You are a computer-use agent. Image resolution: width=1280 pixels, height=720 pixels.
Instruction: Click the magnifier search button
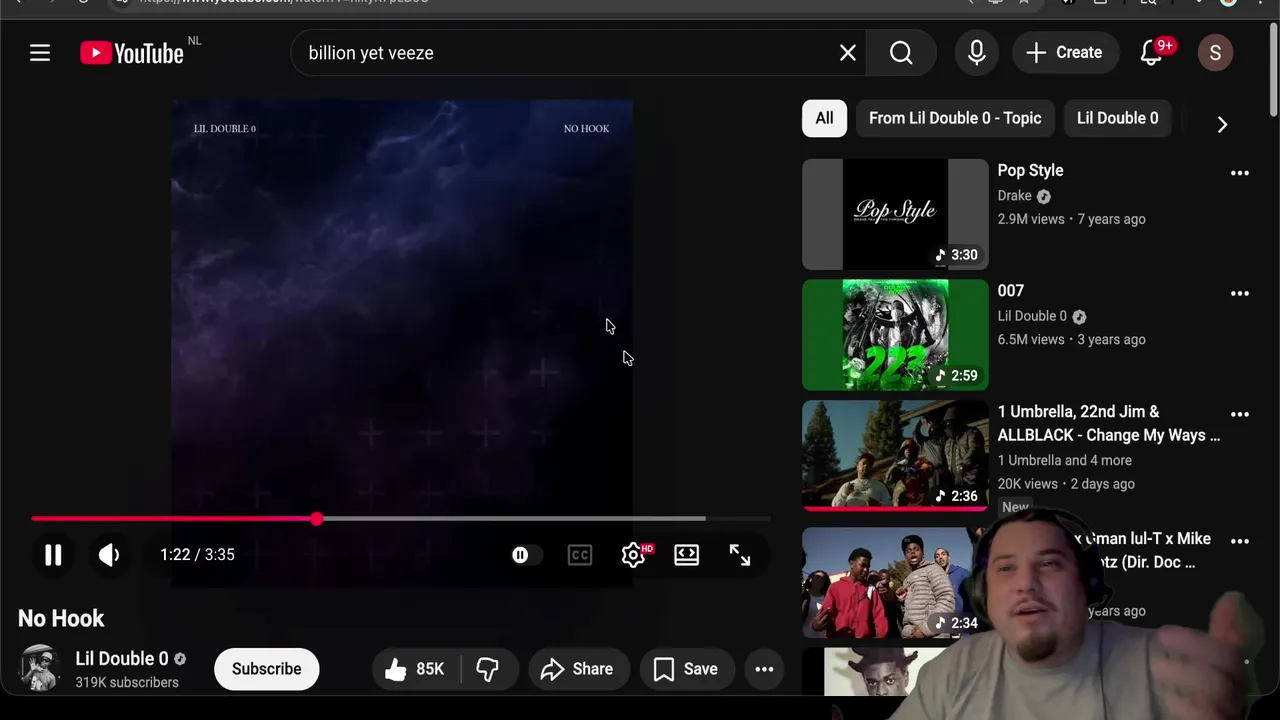click(901, 53)
